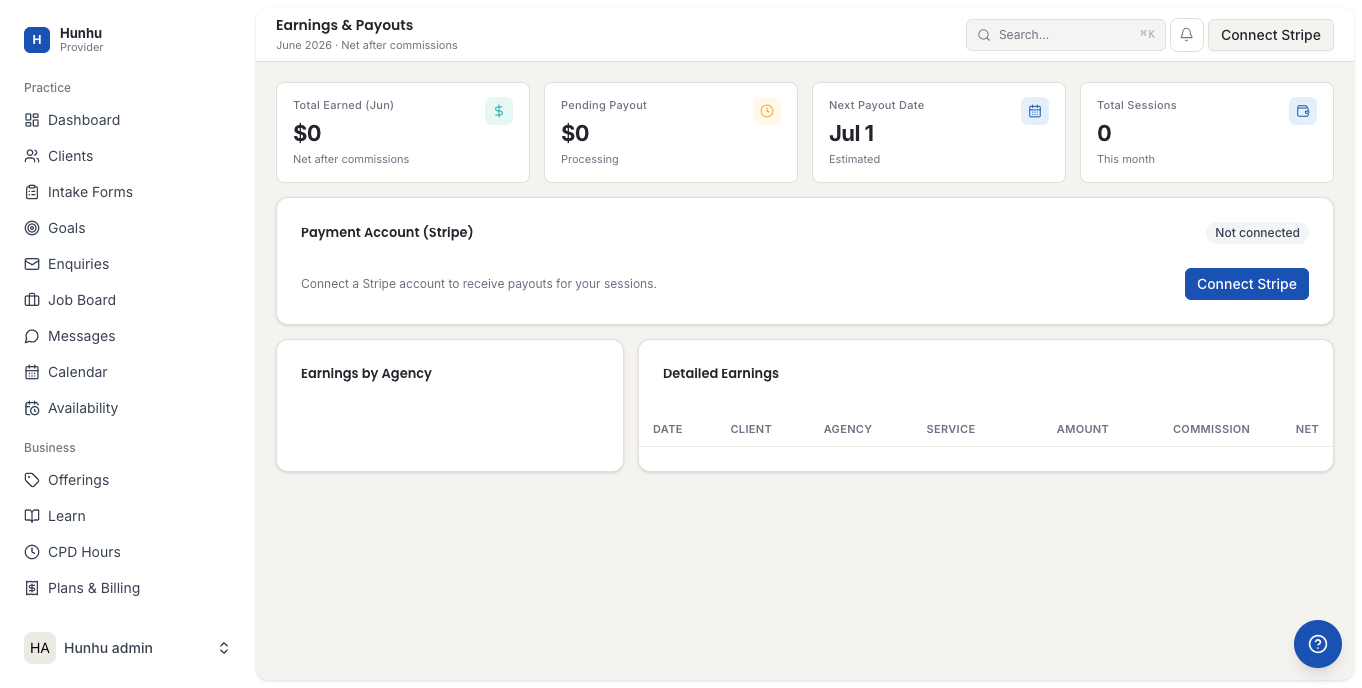Click the COMMISSION column header
1362x688 pixels.
click(x=1211, y=429)
